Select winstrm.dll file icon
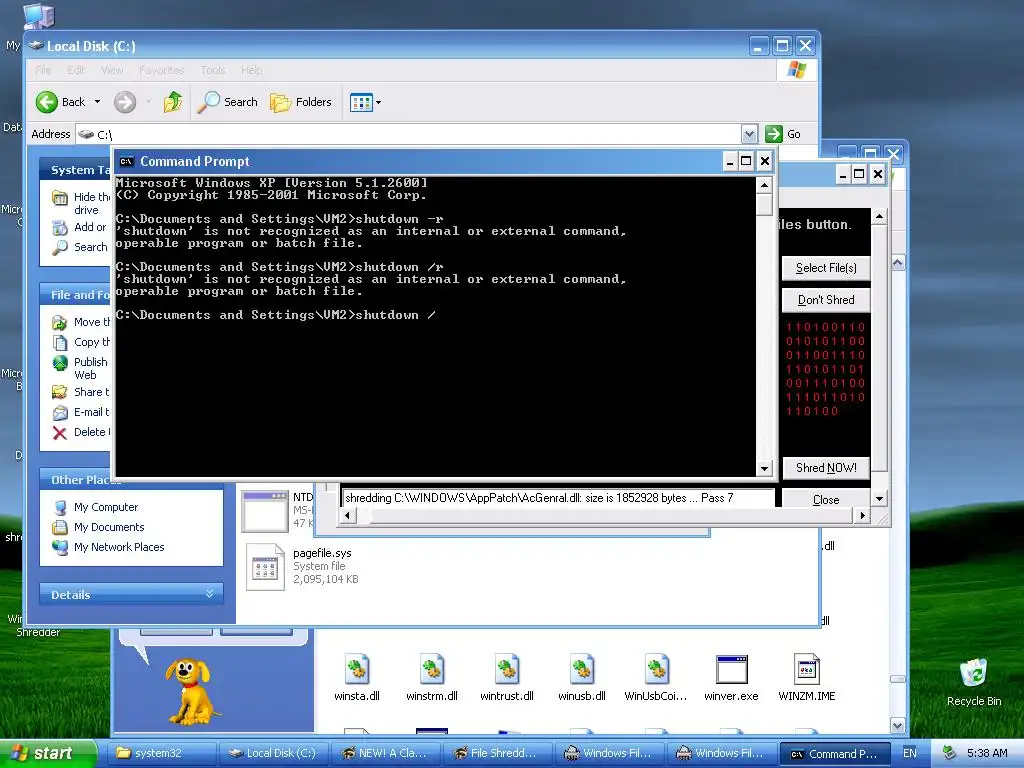Screen dimensions: 1024x768 pyautogui.click(x=432, y=677)
